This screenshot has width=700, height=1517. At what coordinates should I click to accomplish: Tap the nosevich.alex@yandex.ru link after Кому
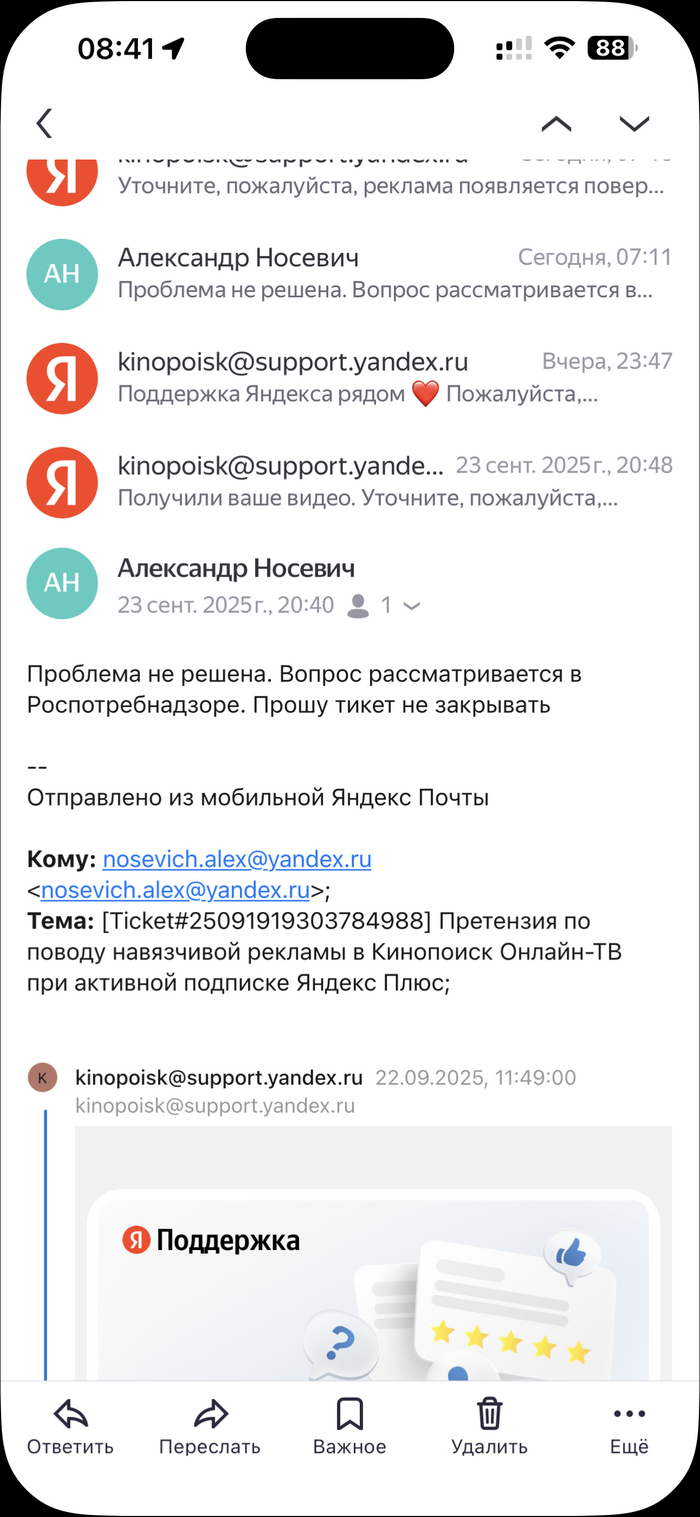(237, 859)
